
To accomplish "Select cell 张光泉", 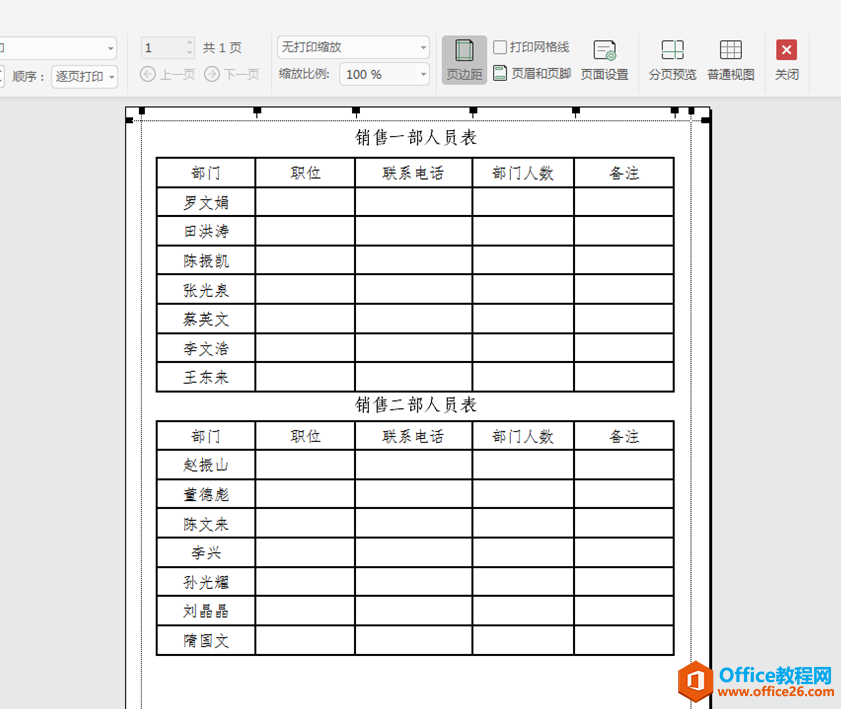I will (x=206, y=290).
